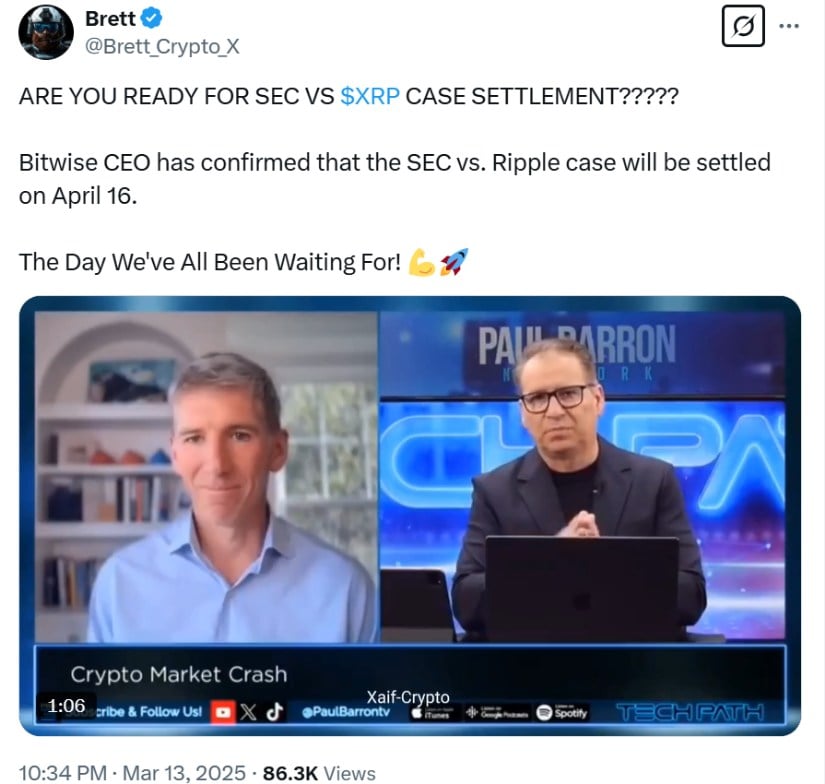Click the 86.3K Views counter
Viewport: 825px width, 784px height.
pos(319,773)
